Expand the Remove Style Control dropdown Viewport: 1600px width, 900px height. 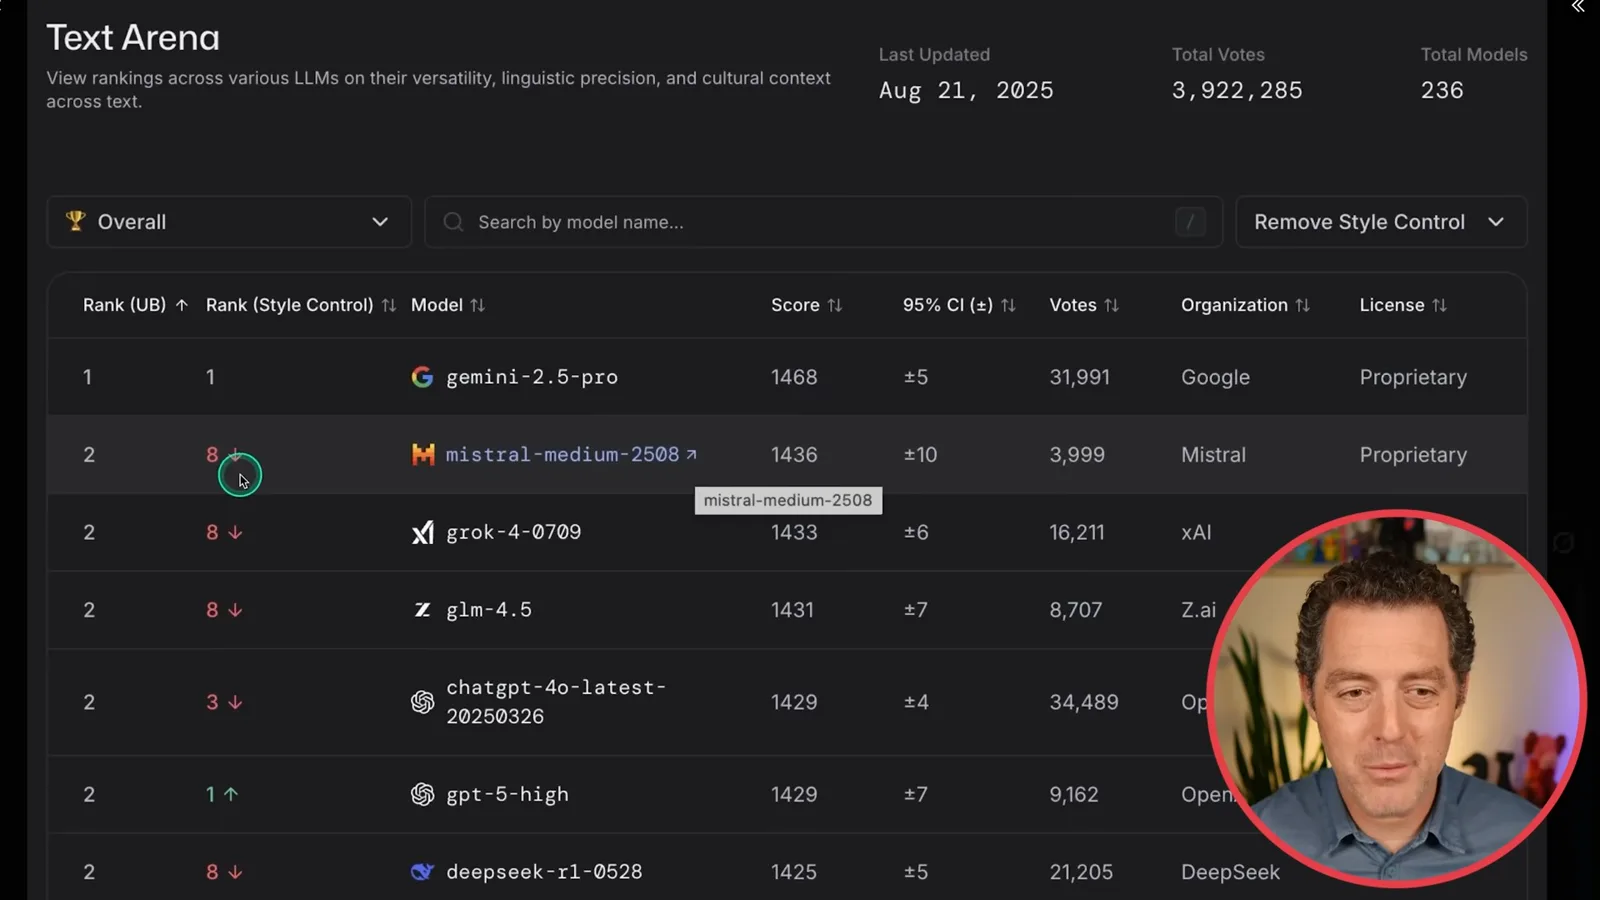click(x=1381, y=222)
